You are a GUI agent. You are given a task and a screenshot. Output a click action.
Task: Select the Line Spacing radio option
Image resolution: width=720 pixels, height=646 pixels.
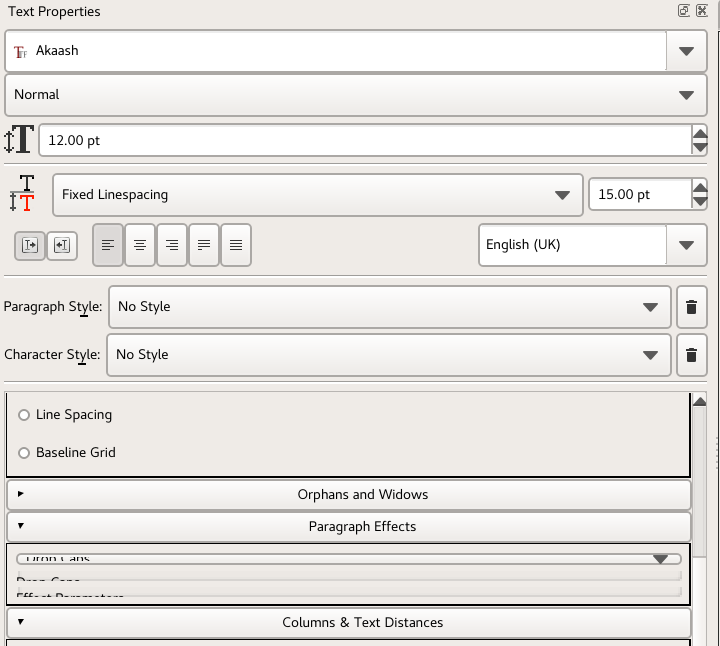pyautogui.click(x=24, y=415)
